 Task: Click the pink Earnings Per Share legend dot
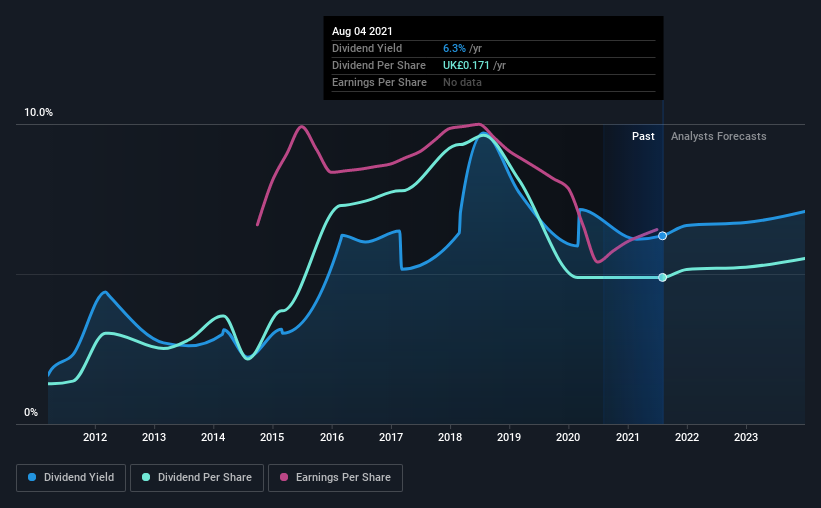point(284,477)
